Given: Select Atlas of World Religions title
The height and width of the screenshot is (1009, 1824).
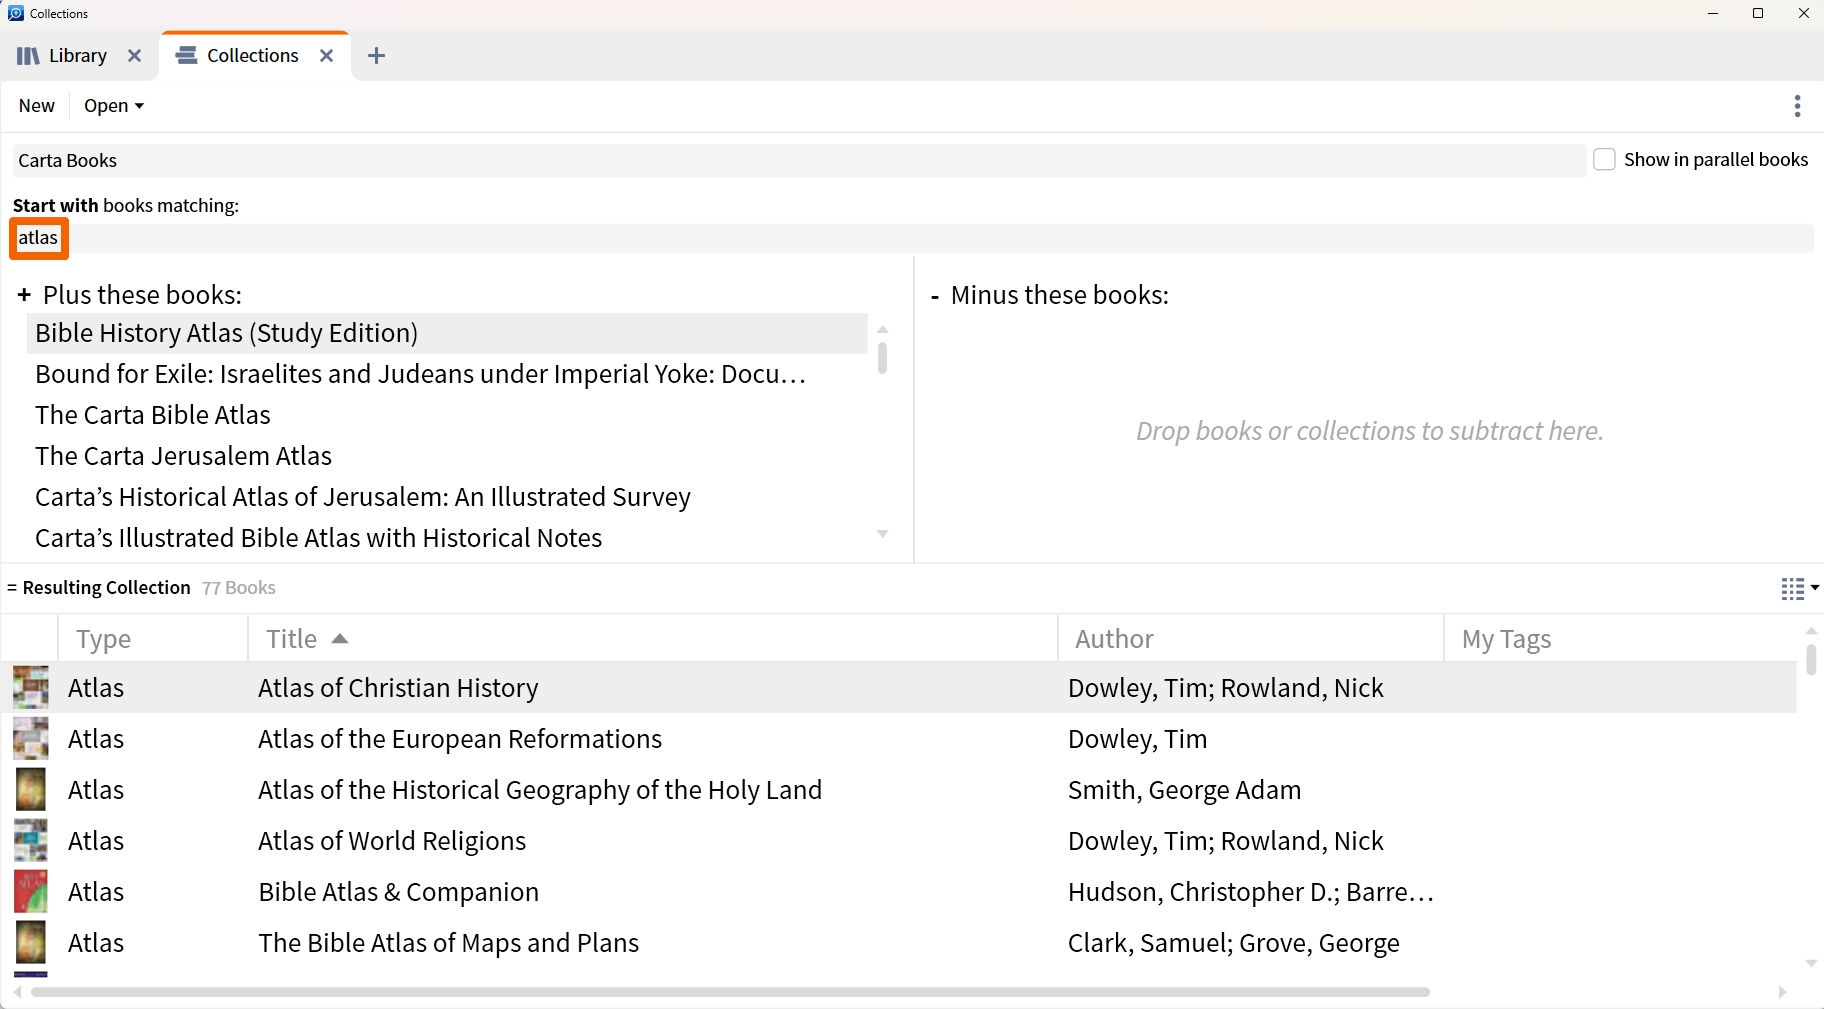Looking at the screenshot, I should (x=392, y=841).
